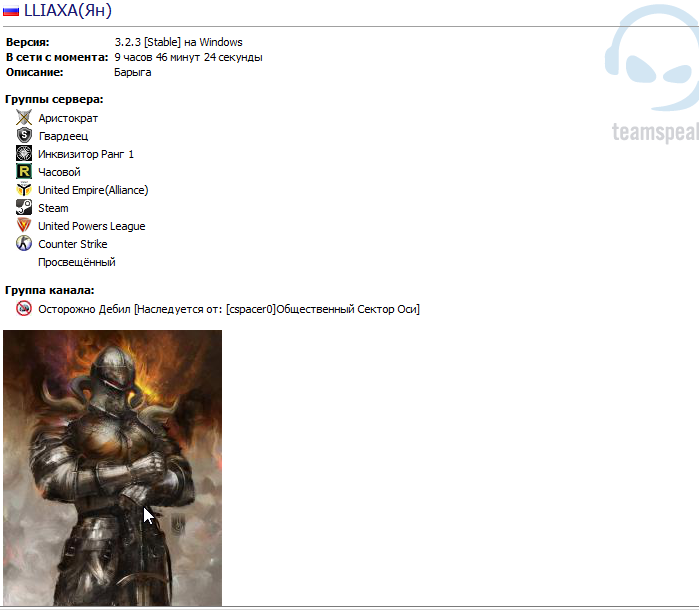
Task: Click the armored knight avatar image
Action: (112, 468)
